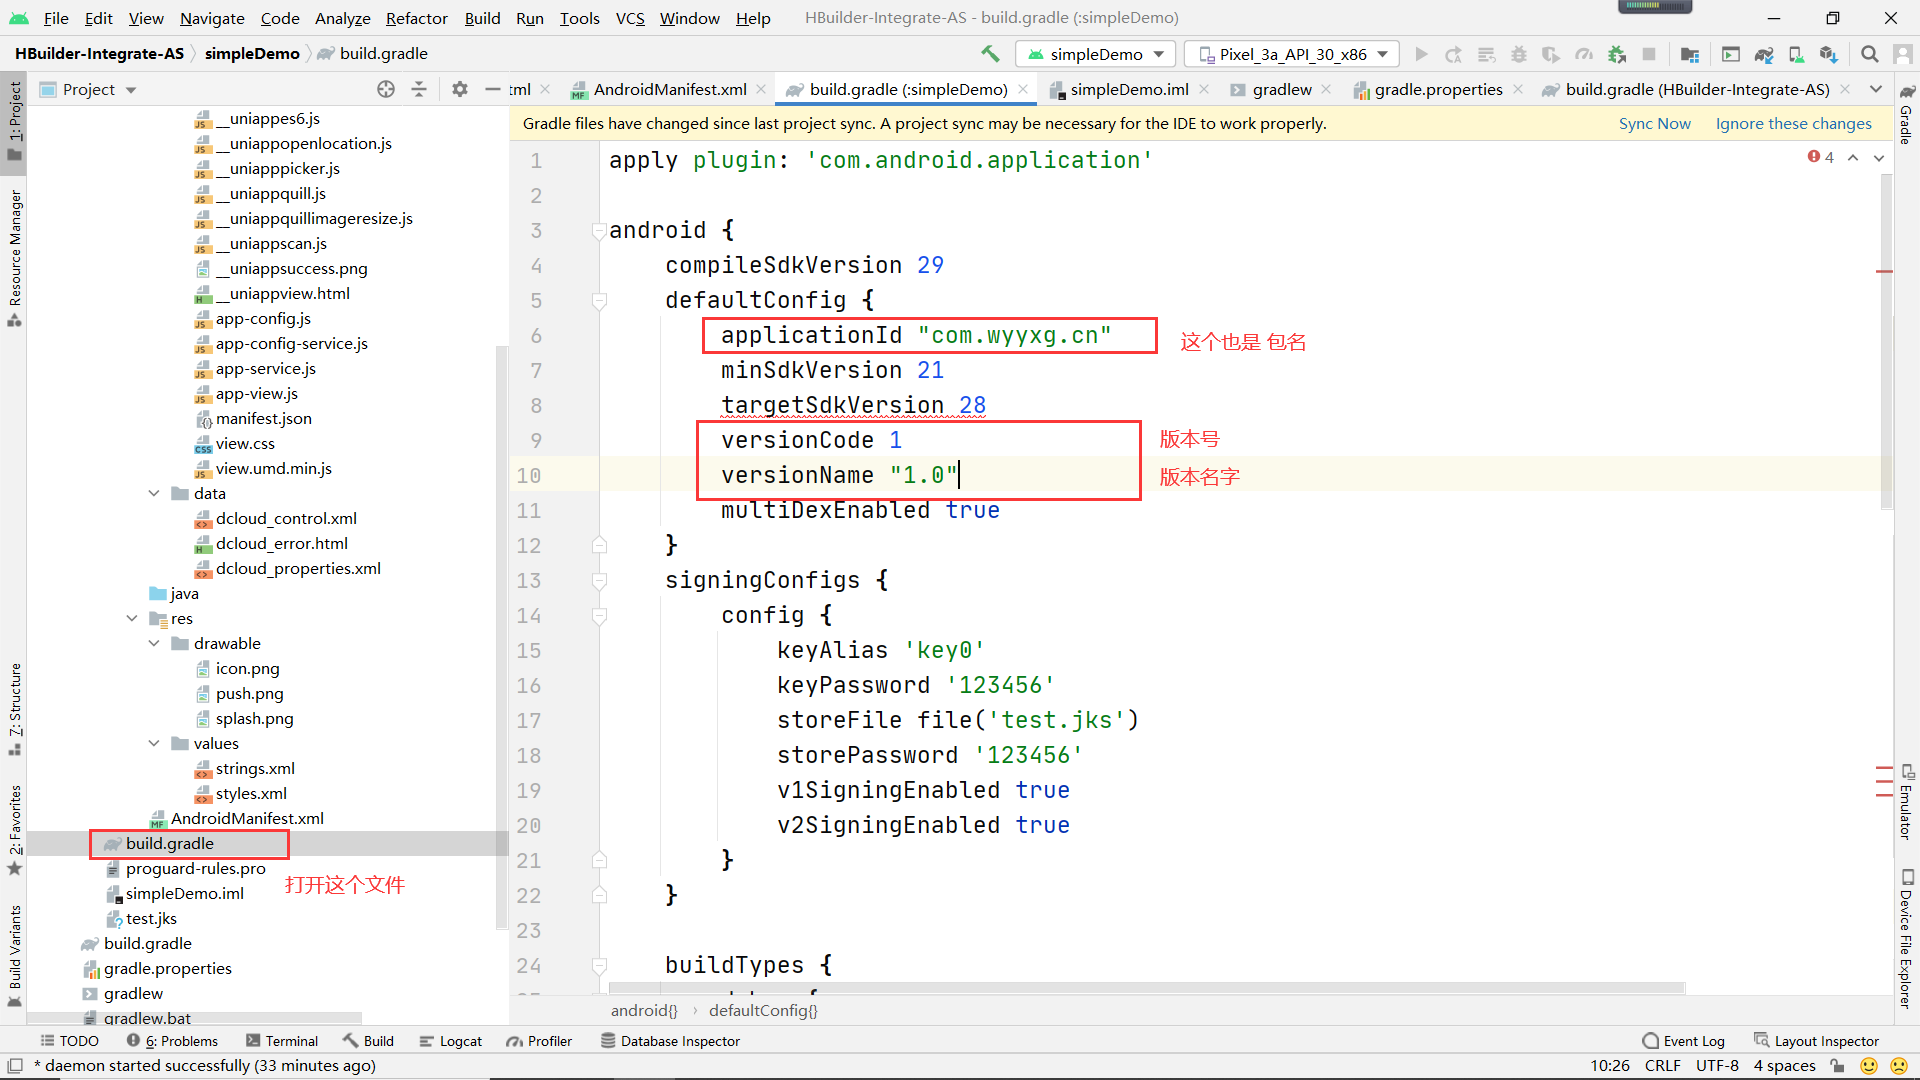The image size is (1920, 1080).
Task: Open the simpleDemo run configuration dropdown
Action: (1096, 54)
